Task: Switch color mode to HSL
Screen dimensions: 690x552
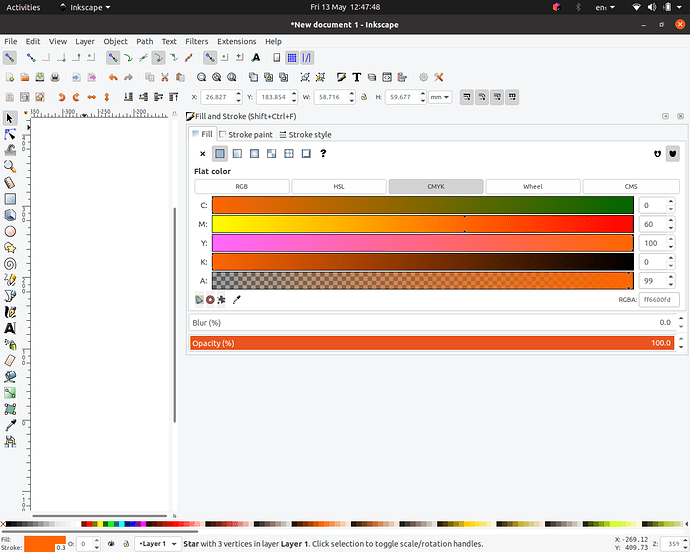Action: (338, 187)
